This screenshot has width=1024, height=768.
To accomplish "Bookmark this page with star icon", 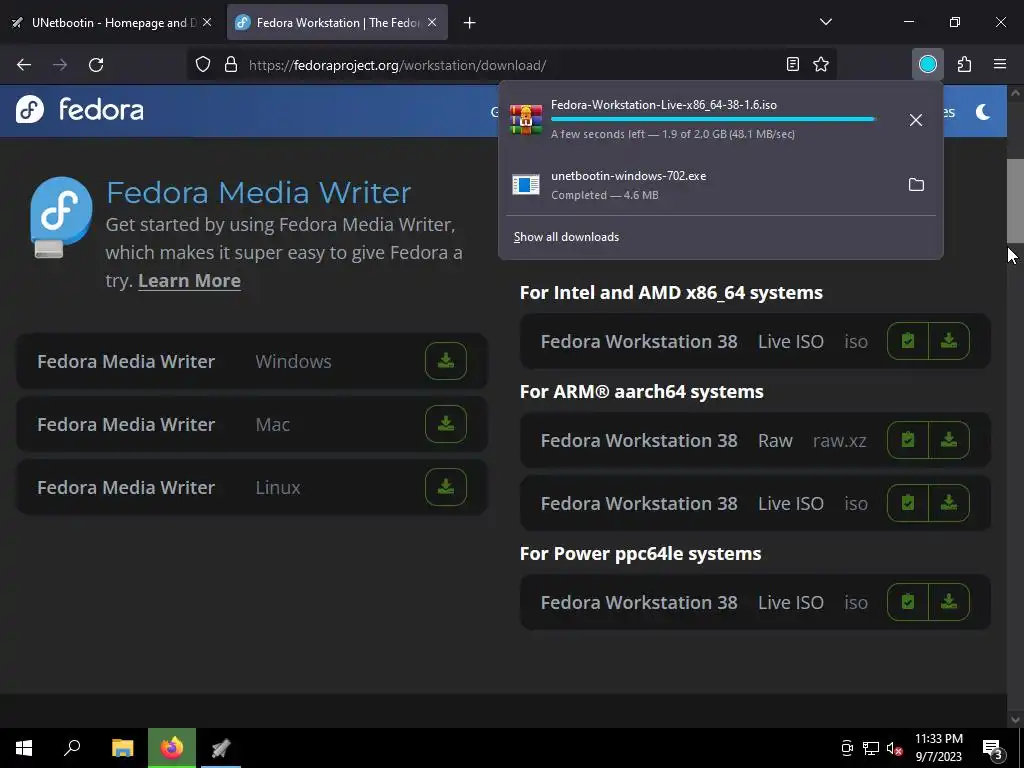I will point(821,64).
